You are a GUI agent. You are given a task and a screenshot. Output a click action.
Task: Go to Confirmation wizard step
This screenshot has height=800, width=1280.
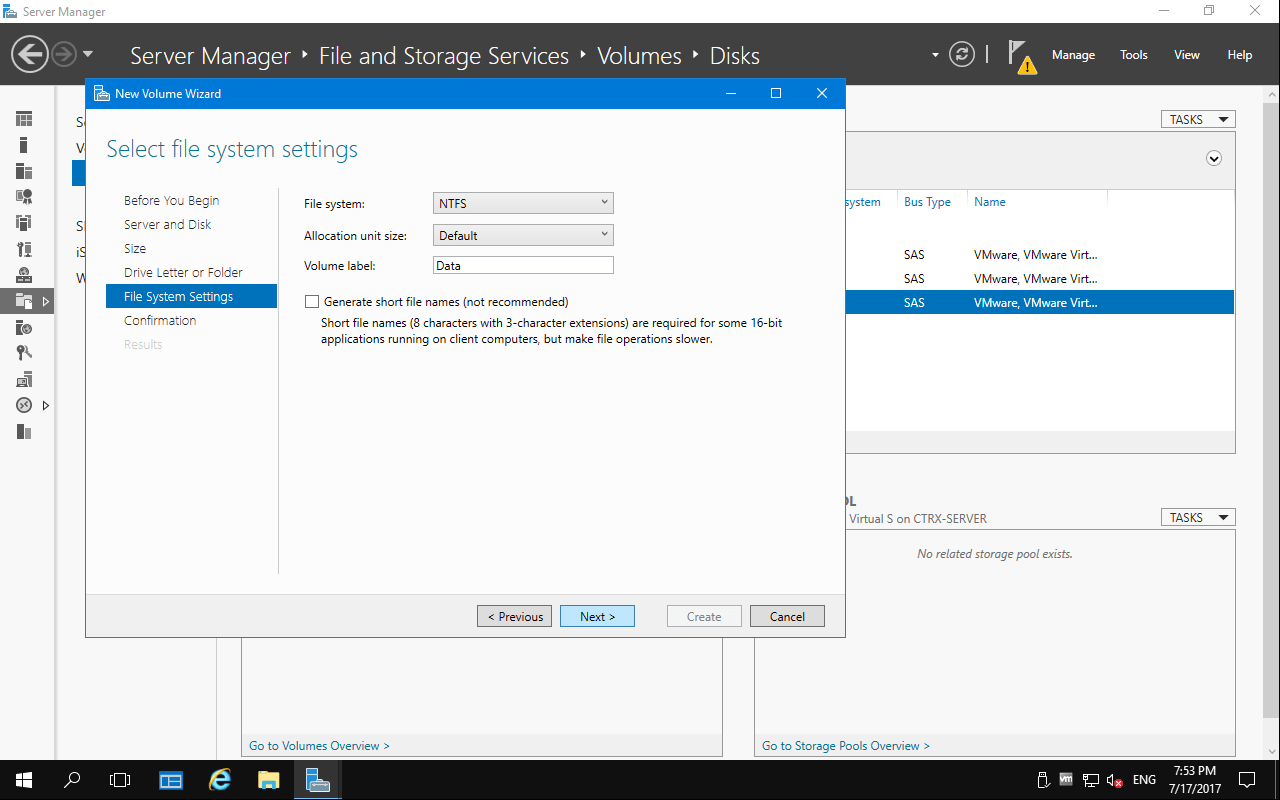(x=160, y=320)
